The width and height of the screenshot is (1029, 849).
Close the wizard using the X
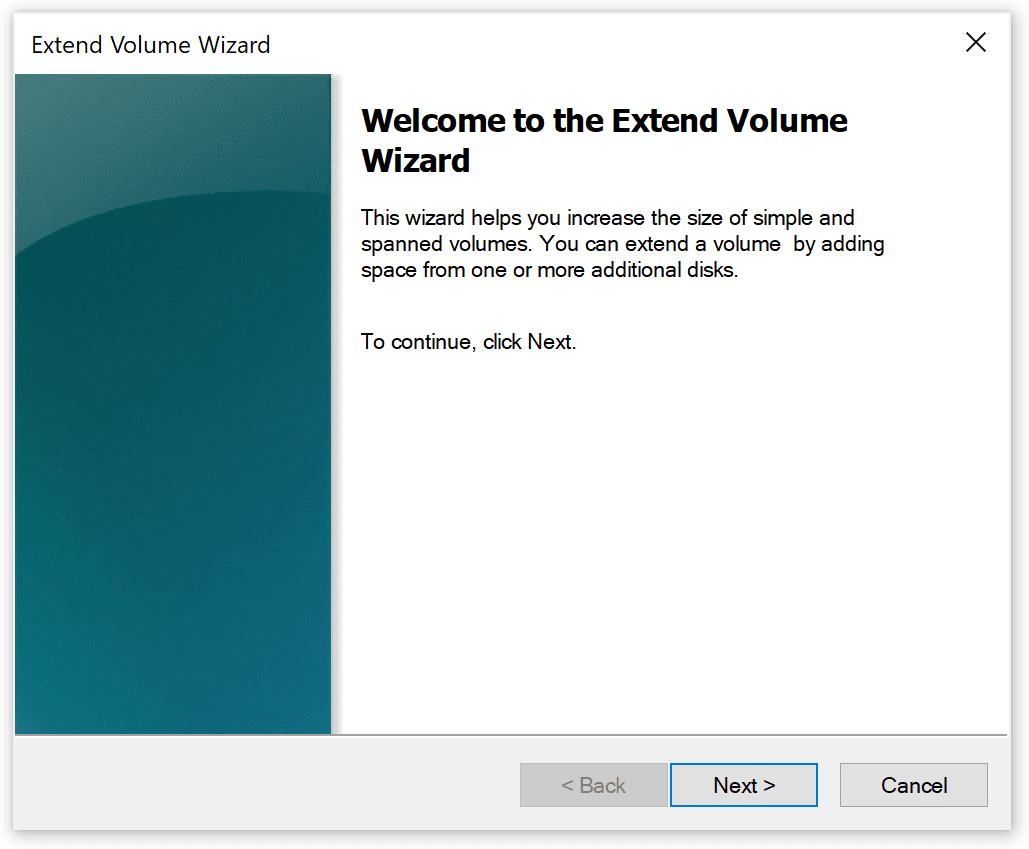(x=975, y=42)
